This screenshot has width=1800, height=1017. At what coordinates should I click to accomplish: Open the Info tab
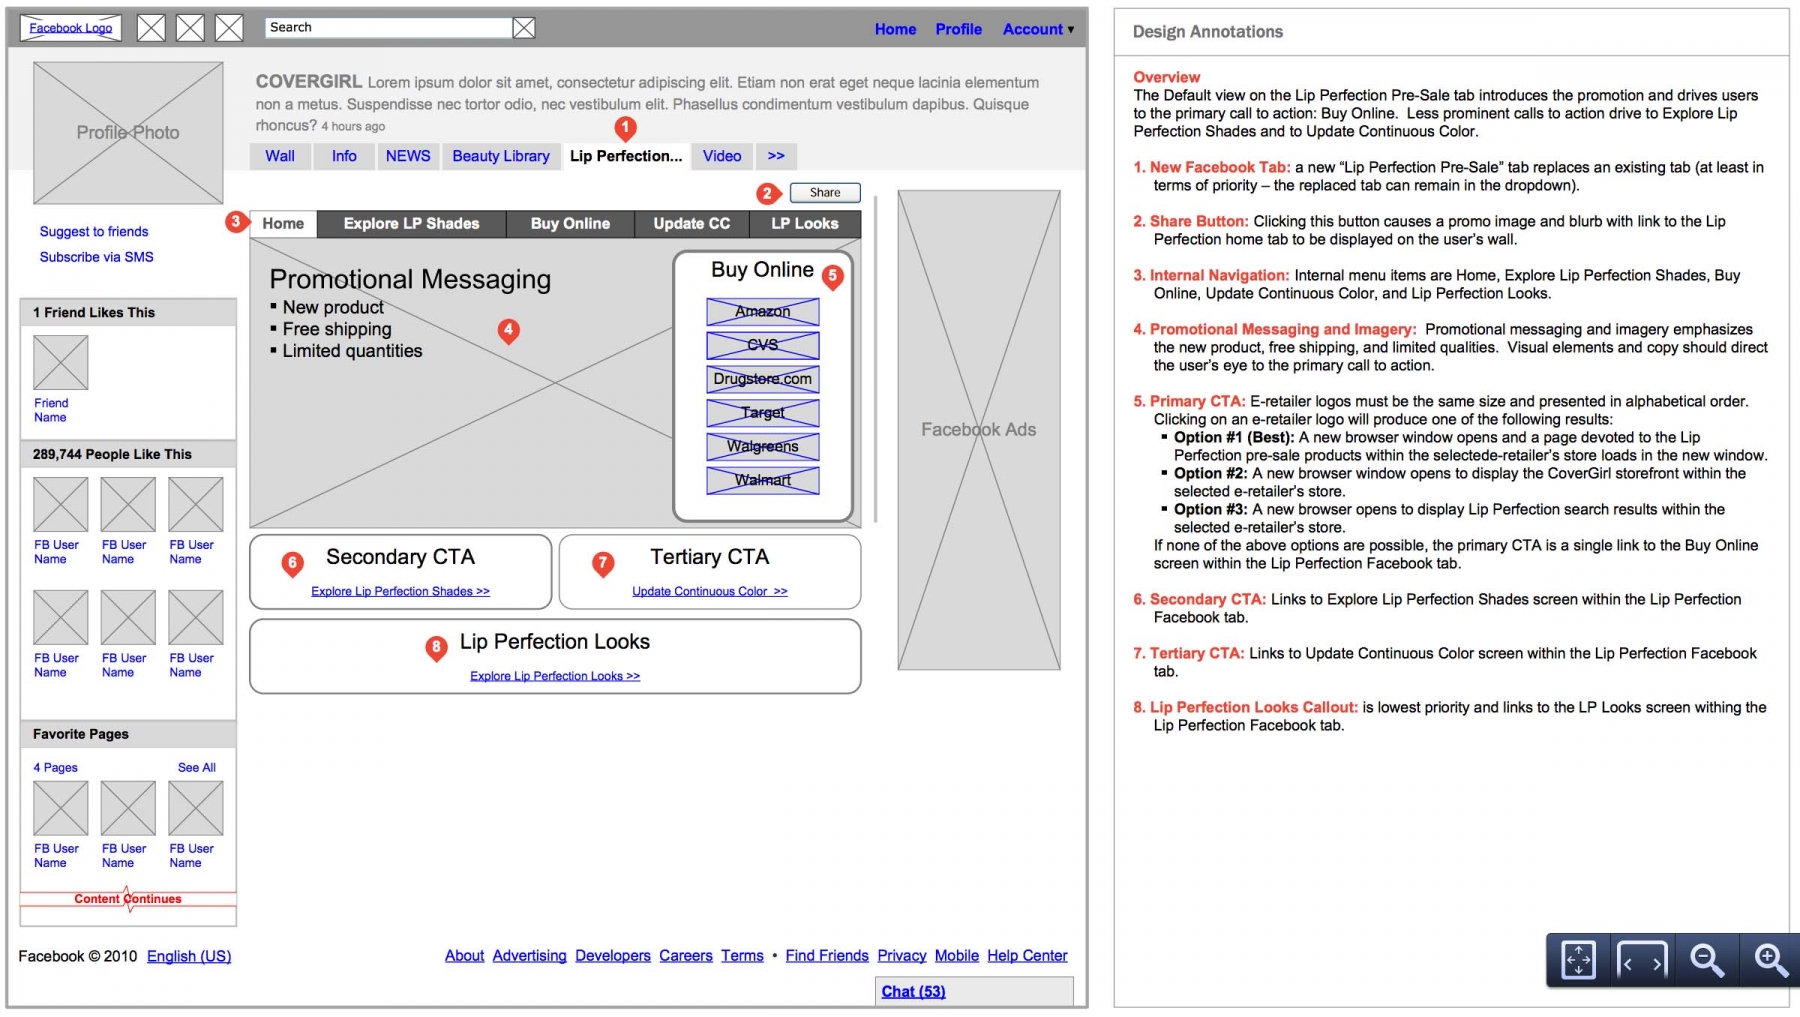tap(344, 156)
